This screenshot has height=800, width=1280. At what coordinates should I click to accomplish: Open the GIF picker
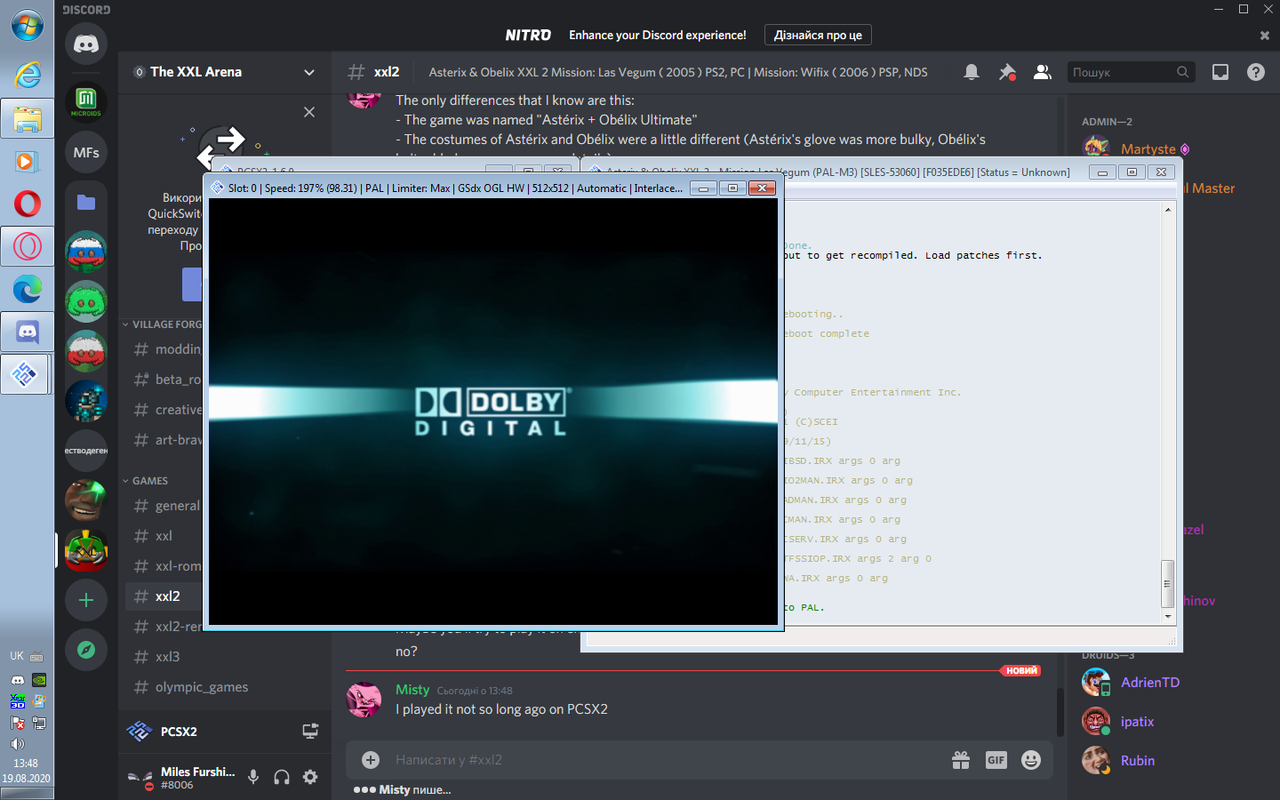coord(996,760)
